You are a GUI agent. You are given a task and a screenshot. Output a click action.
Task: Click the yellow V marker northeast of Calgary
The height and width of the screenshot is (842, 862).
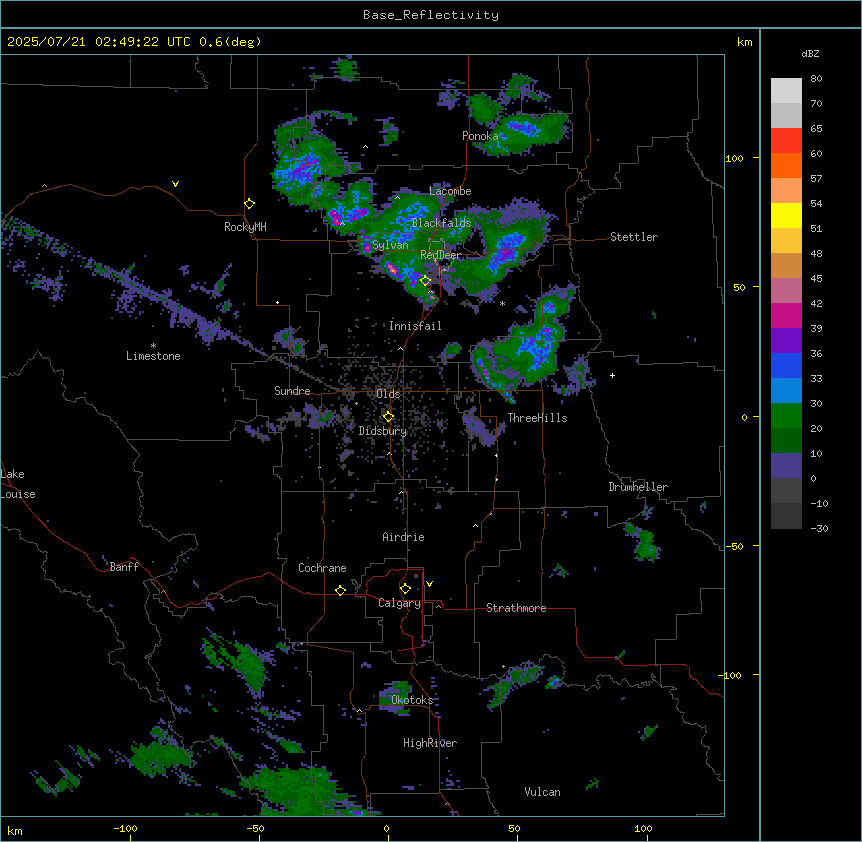429,584
